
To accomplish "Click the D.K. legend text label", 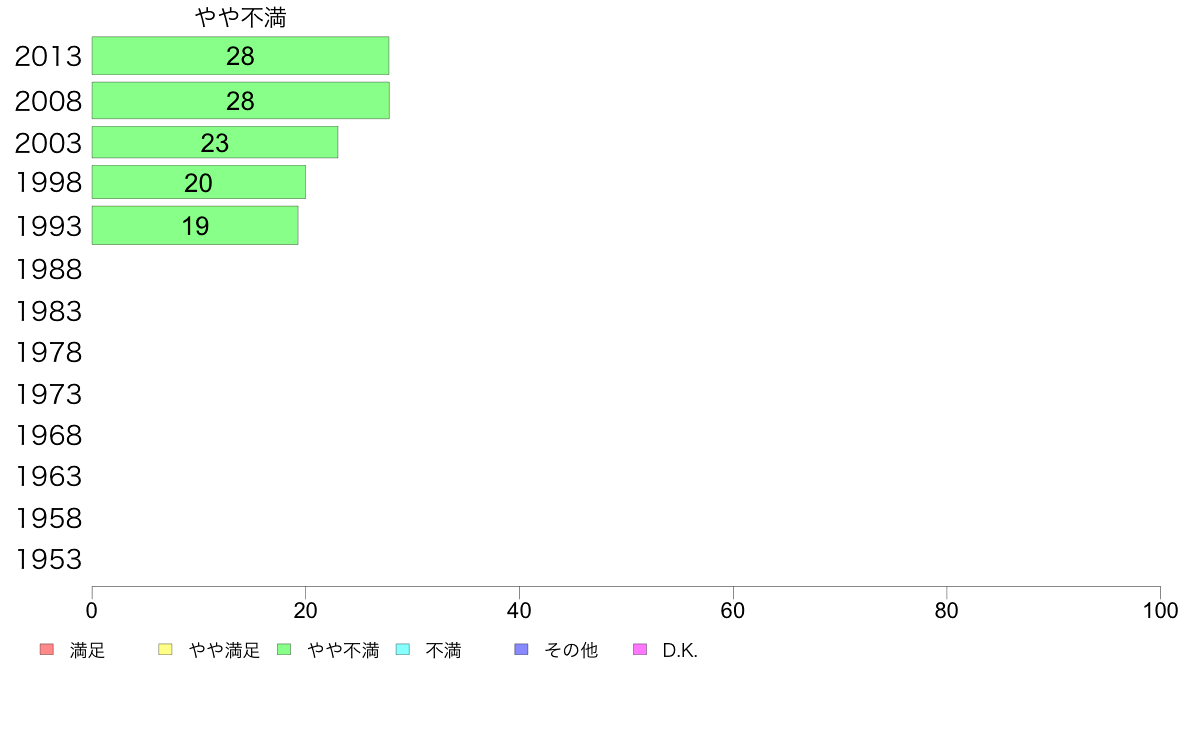I will coord(680,650).
